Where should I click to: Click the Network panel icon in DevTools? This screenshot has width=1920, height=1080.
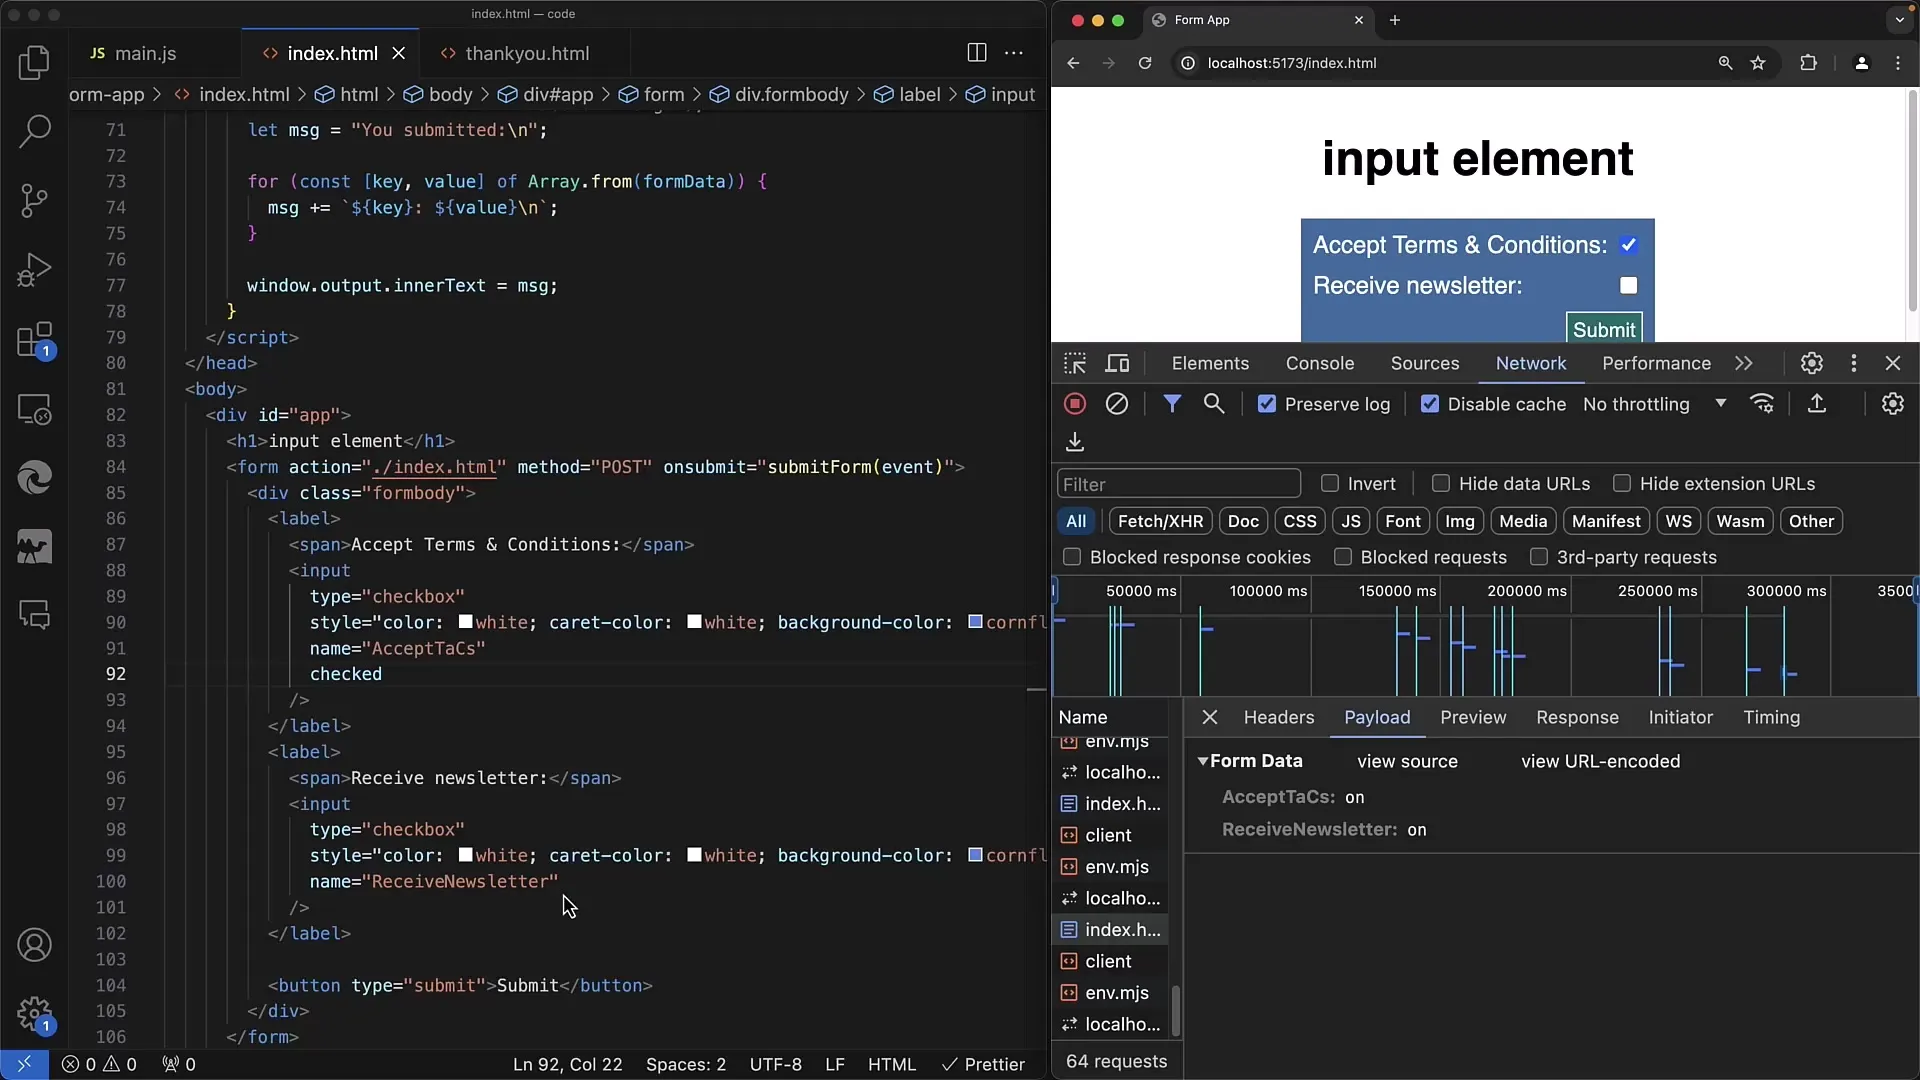click(x=1531, y=363)
